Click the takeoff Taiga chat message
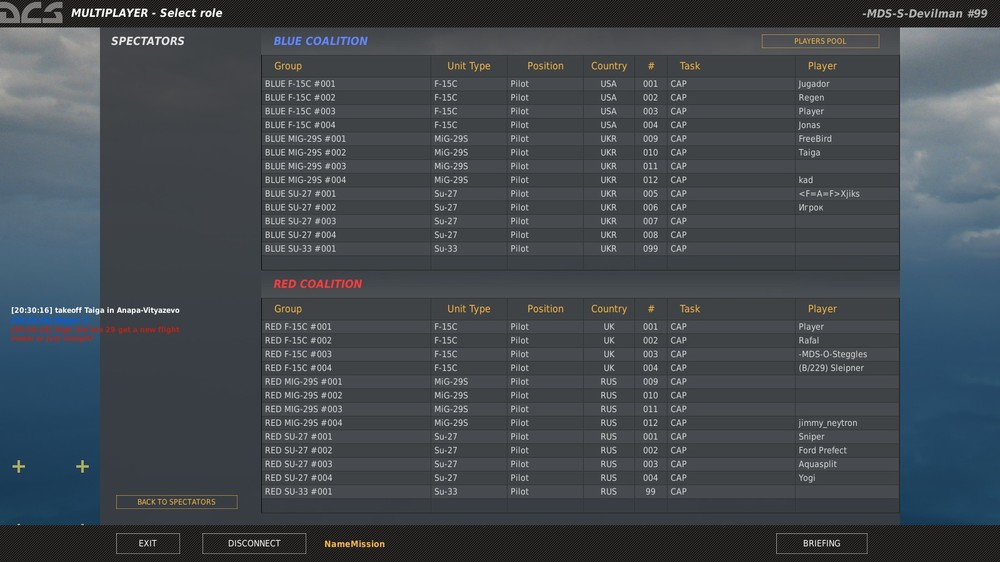Viewport: 1000px width, 562px height. coord(95,310)
